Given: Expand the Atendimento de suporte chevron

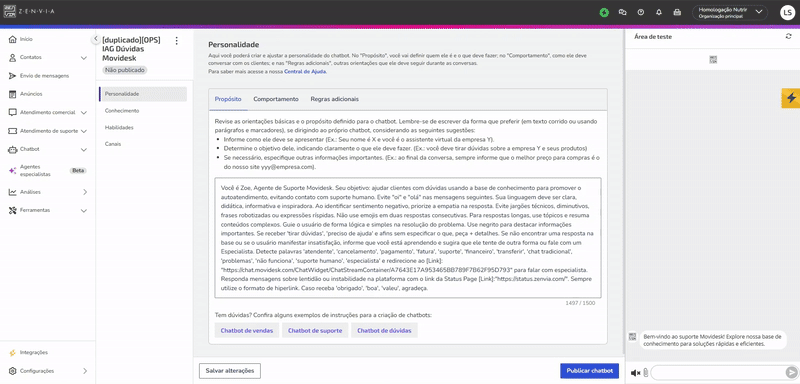Looking at the screenshot, I should coord(84,131).
